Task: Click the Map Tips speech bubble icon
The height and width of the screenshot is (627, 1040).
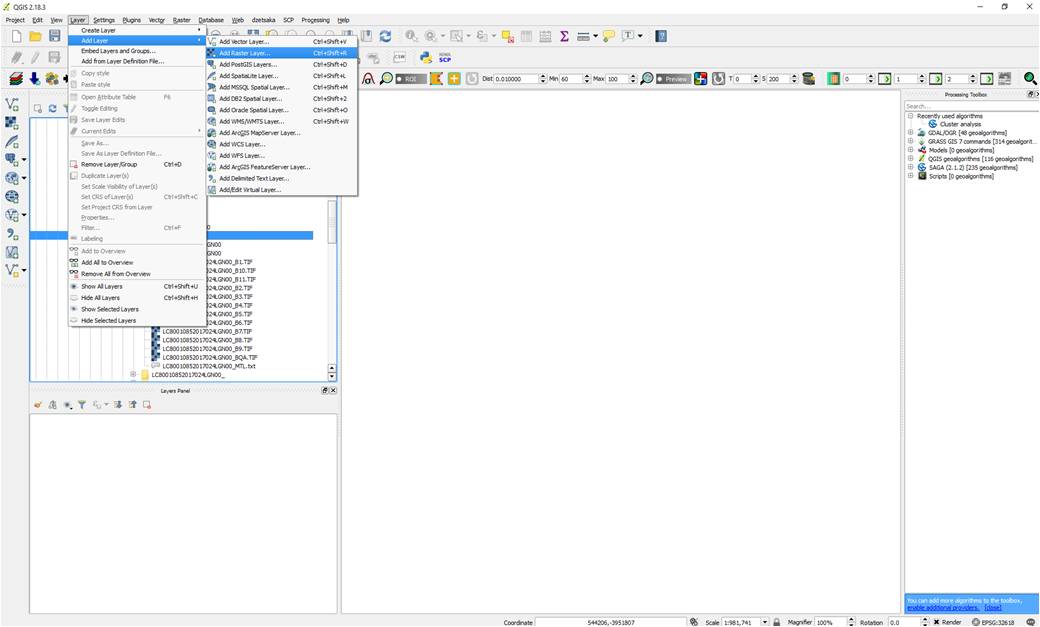Action: [x=609, y=36]
